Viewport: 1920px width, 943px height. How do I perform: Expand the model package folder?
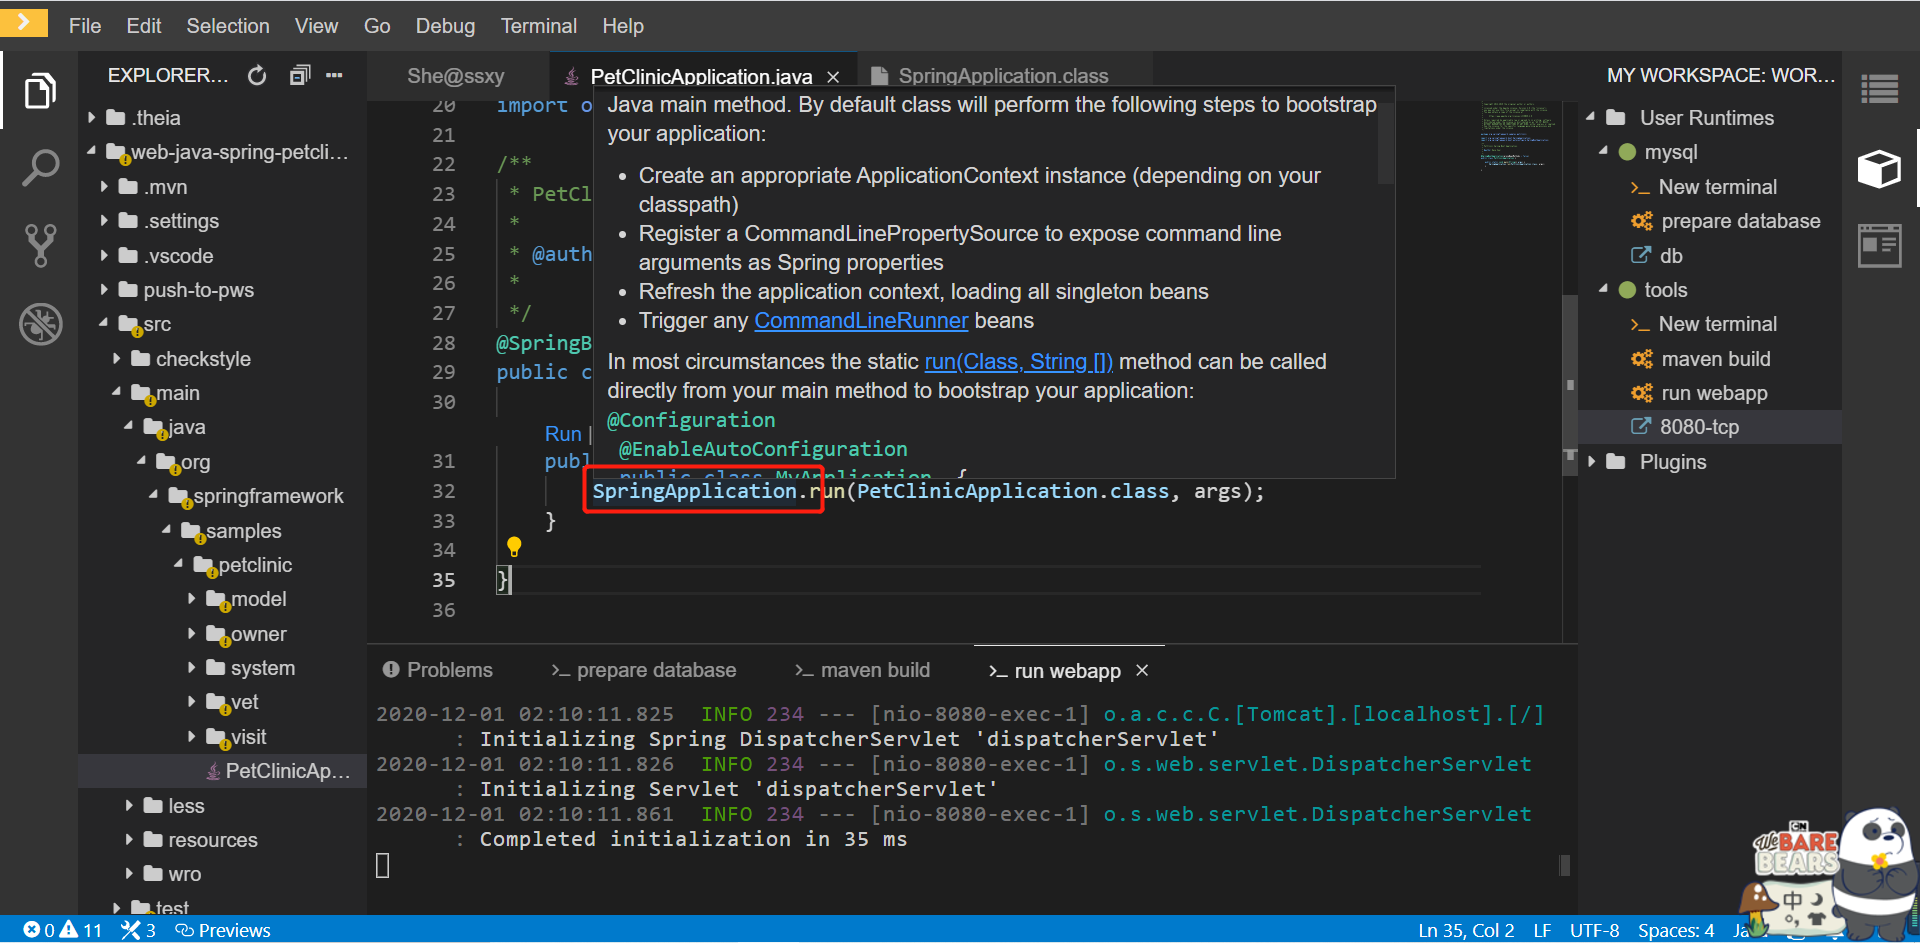pyautogui.click(x=192, y=599)
